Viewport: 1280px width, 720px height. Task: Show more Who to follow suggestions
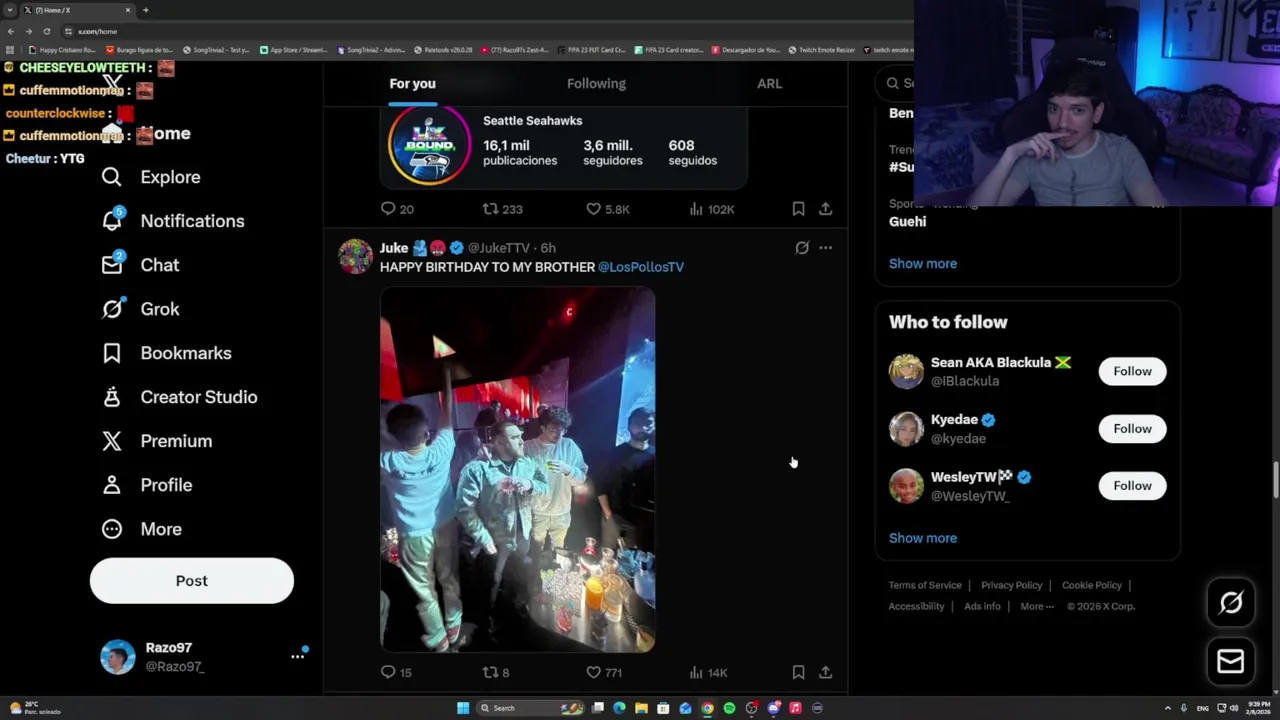click(923, 538)
